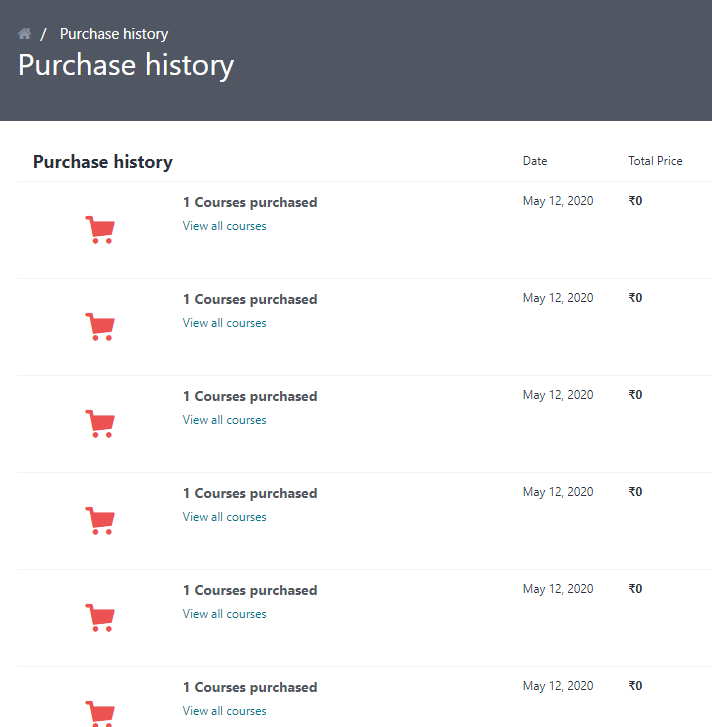Open "View all courses" for fourth purchase
This screenshot has height=727, width=712.
(224, 517)
